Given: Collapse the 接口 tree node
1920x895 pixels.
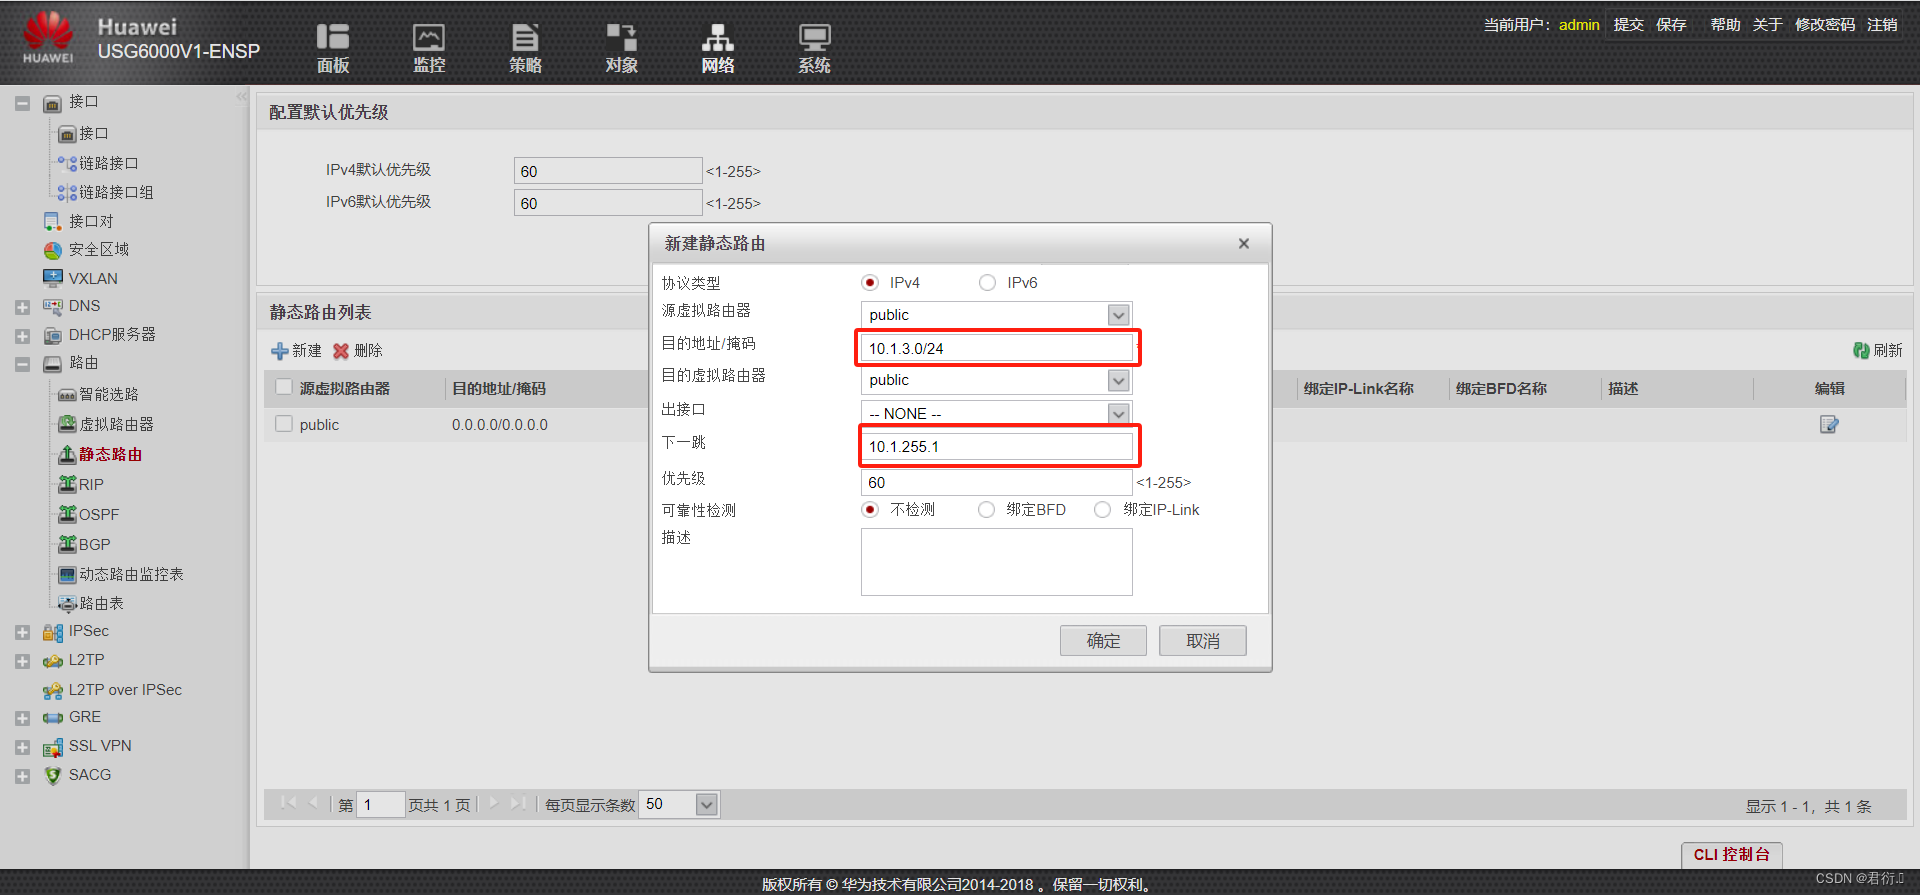Looking at the screenshot, I should coord(22,103).
